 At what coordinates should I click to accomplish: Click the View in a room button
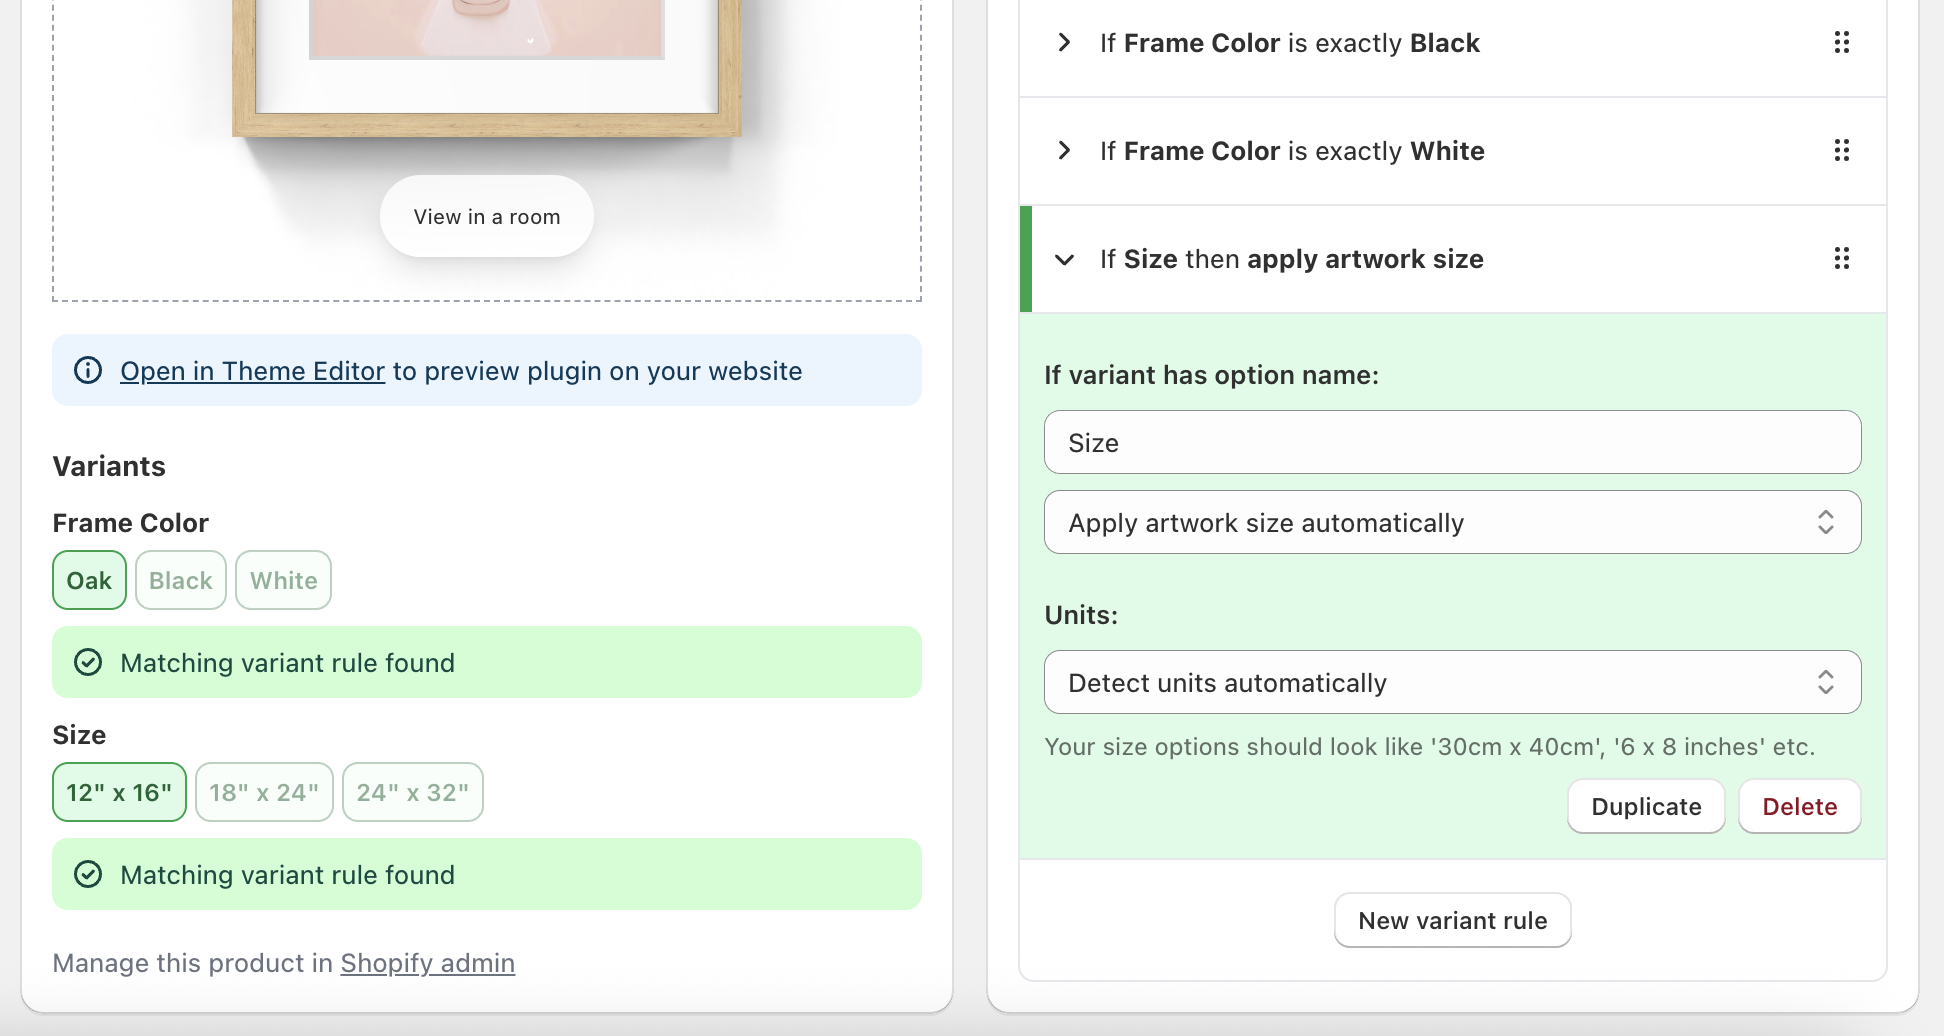(x=487, y=217)
